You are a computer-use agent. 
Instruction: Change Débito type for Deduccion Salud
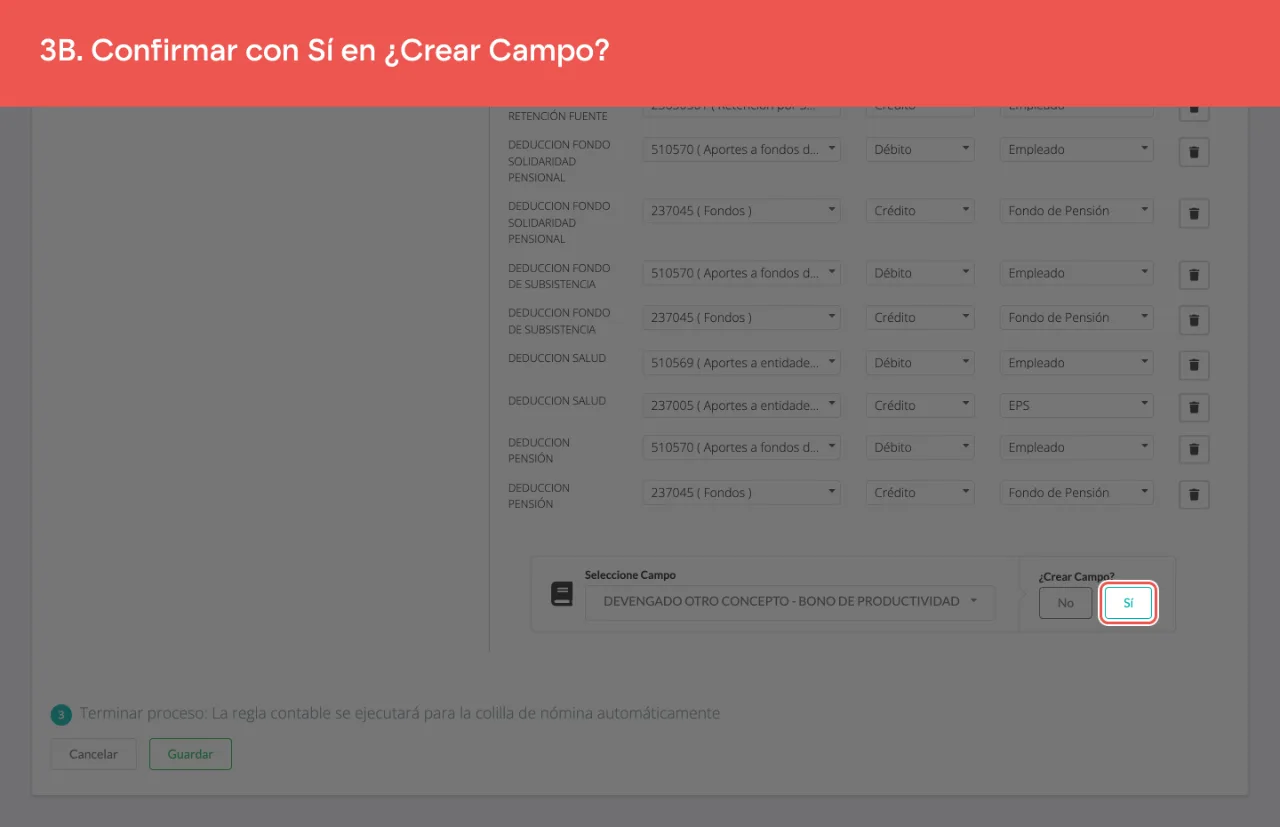click(x=920, y=363)
